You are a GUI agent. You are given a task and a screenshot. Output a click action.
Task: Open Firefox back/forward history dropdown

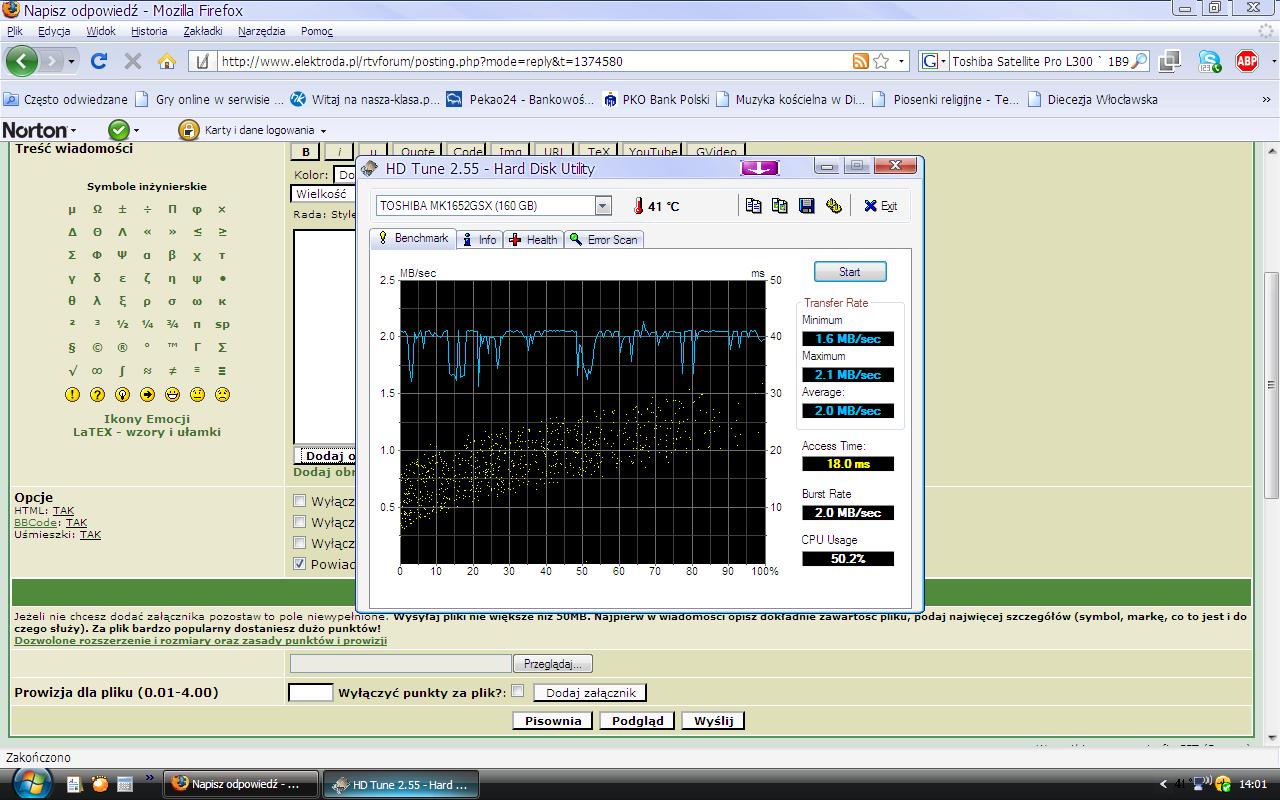71,61
